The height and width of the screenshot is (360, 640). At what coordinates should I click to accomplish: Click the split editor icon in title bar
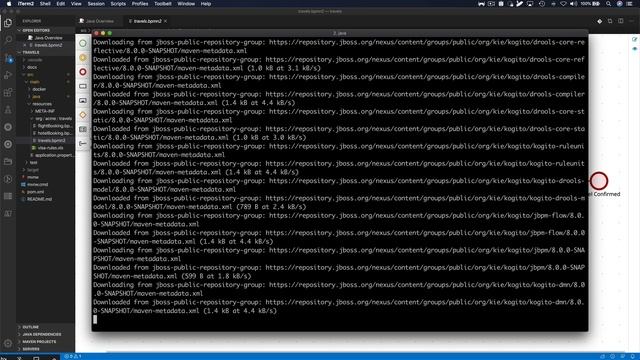click(x=620, y=21)
